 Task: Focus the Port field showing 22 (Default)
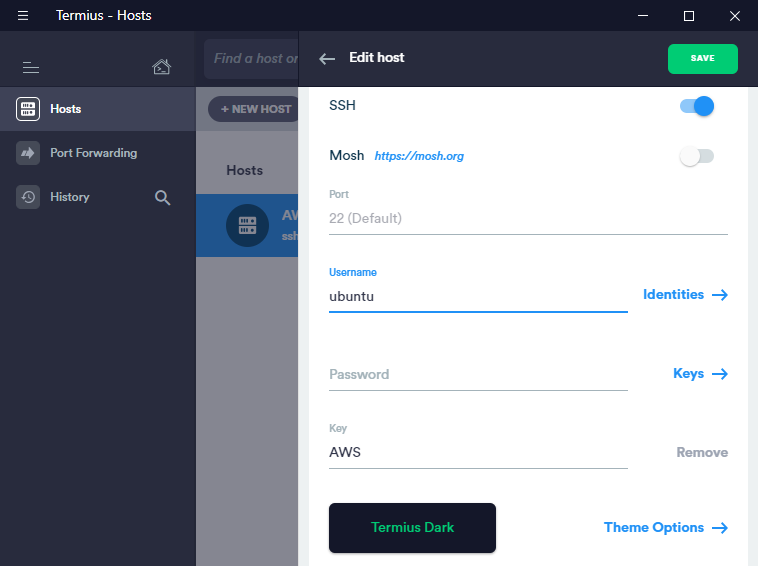point(528,218)
